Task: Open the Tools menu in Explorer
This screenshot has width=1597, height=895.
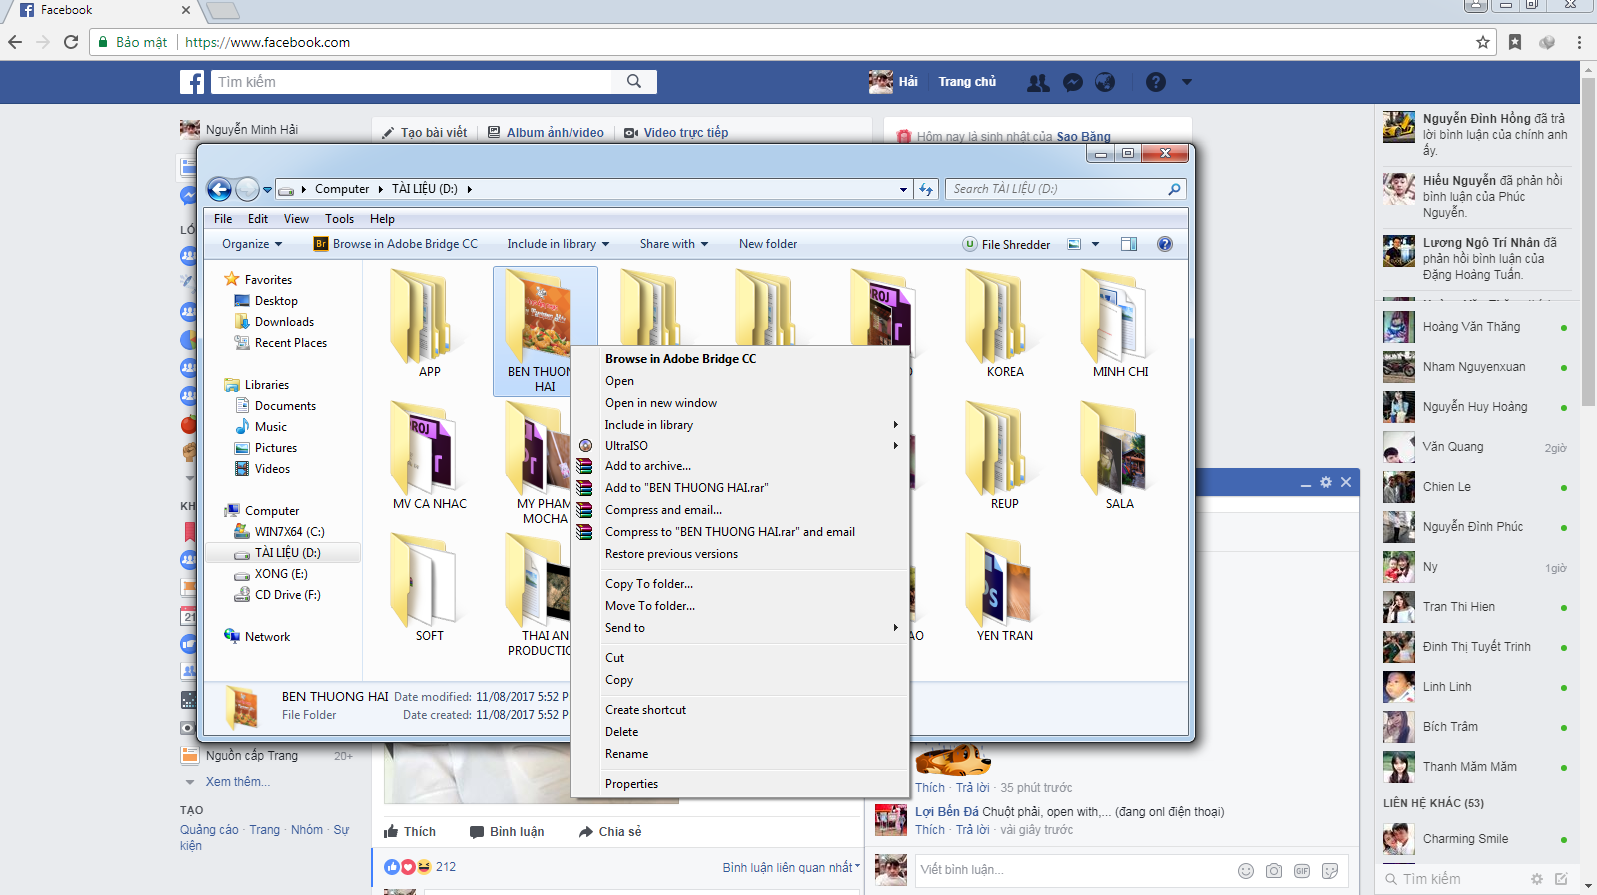Action: [x=339, y=219]
